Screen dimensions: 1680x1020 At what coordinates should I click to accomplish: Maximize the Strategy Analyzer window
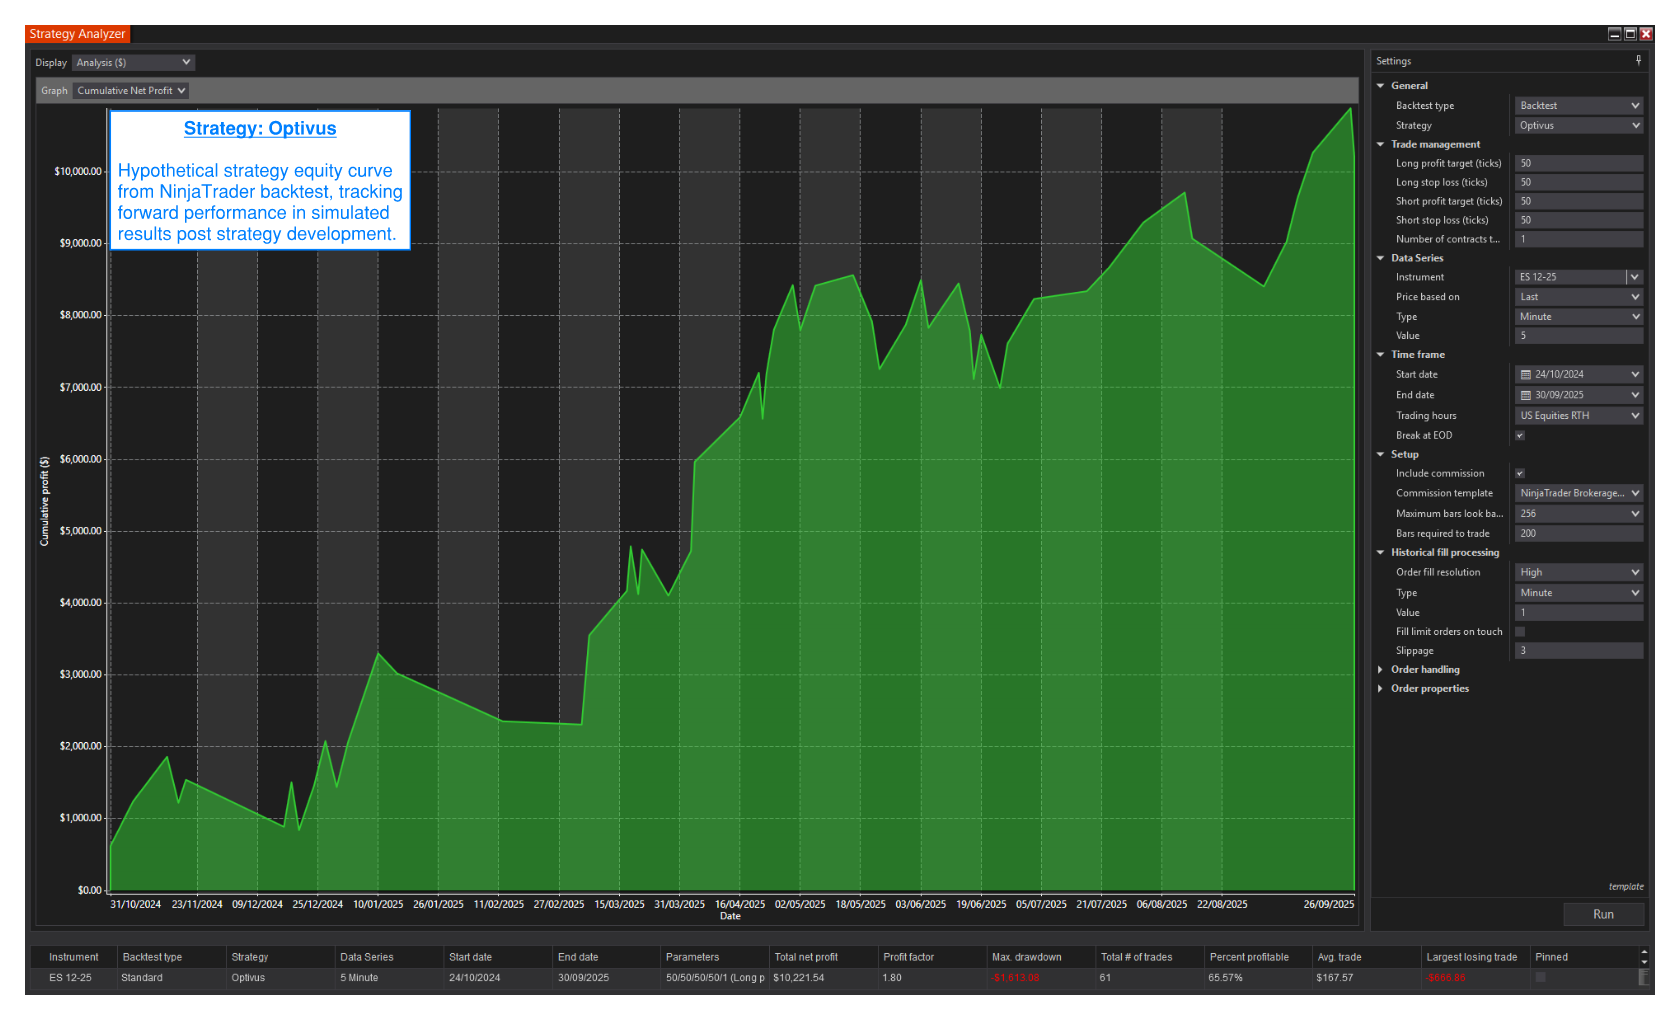coord(1630,34)
